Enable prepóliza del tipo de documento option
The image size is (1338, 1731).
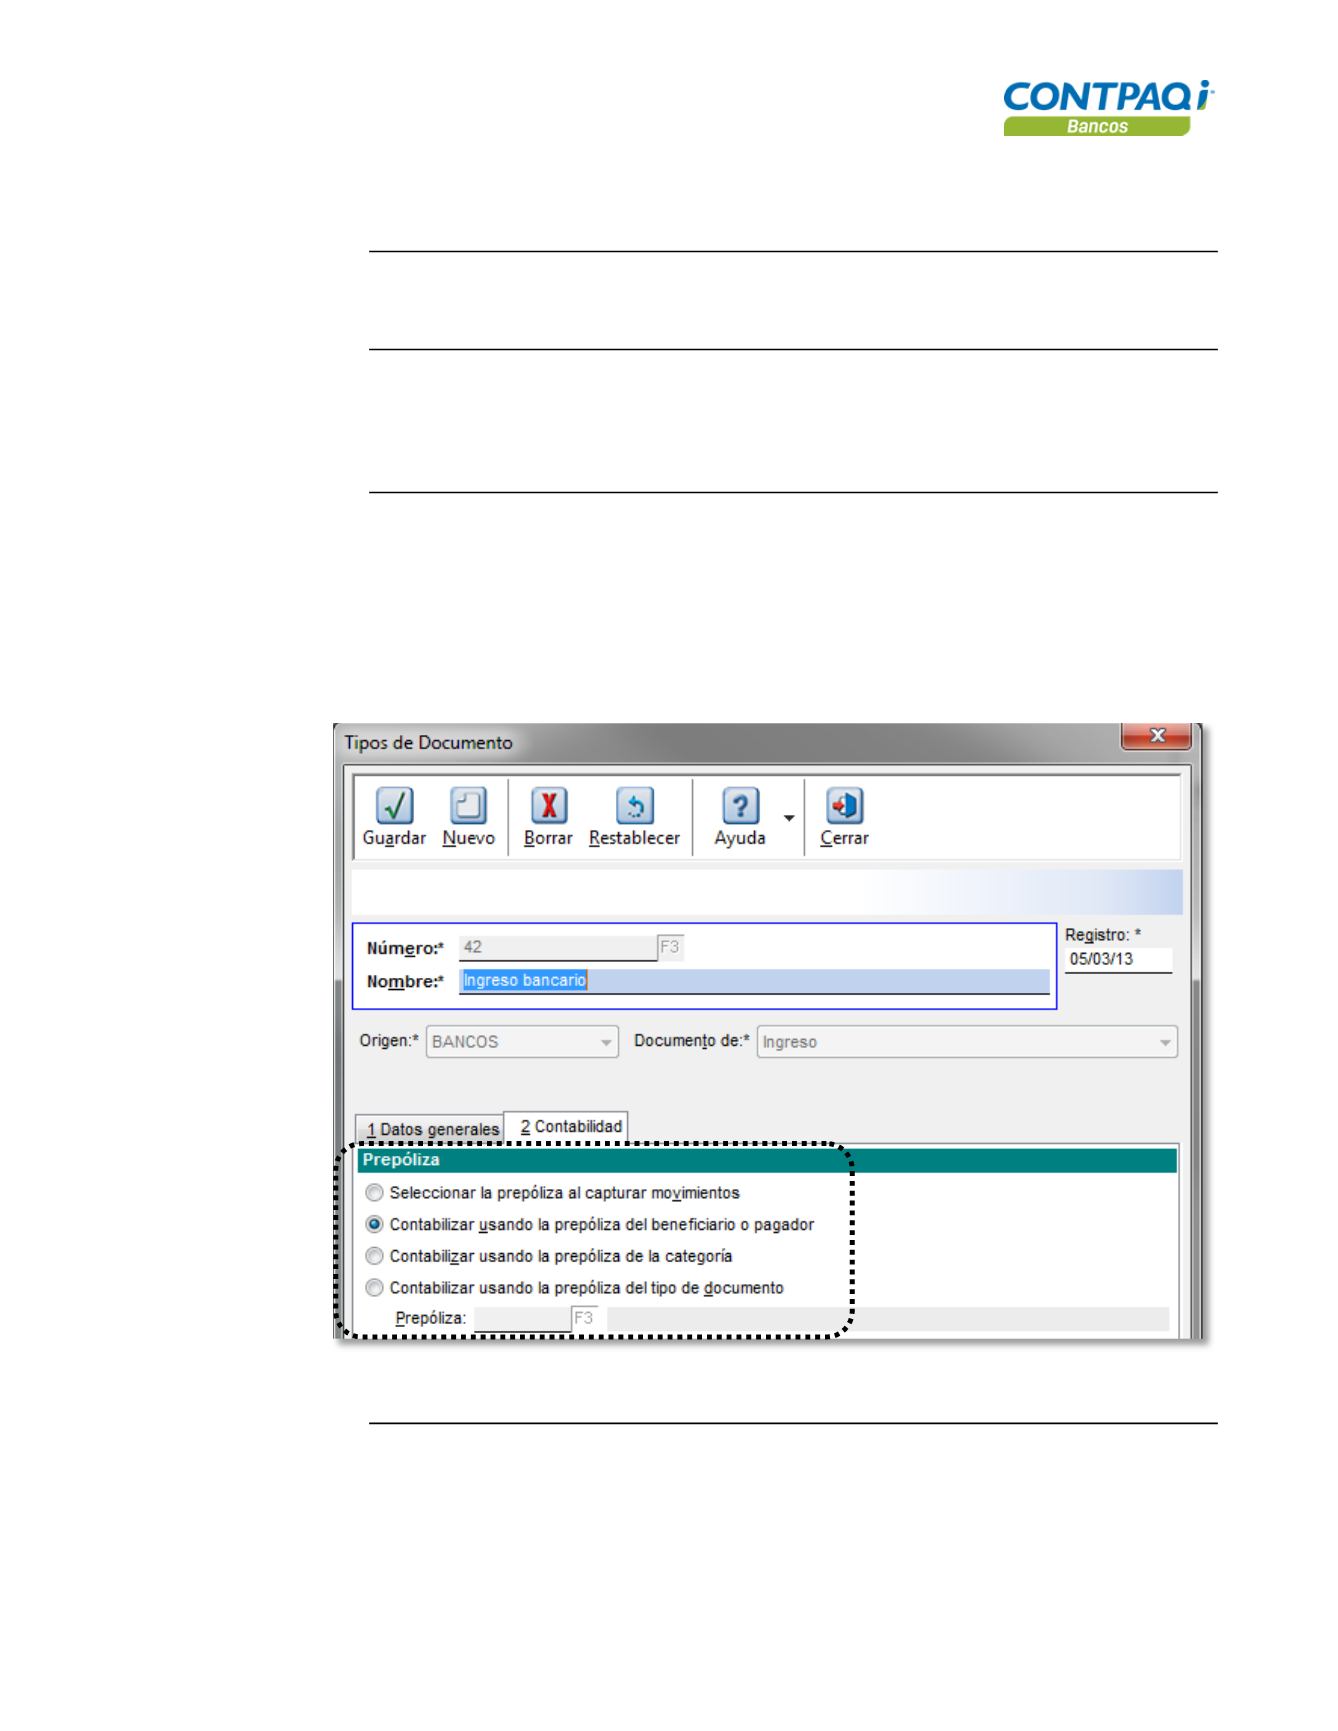coord(374,1288)
